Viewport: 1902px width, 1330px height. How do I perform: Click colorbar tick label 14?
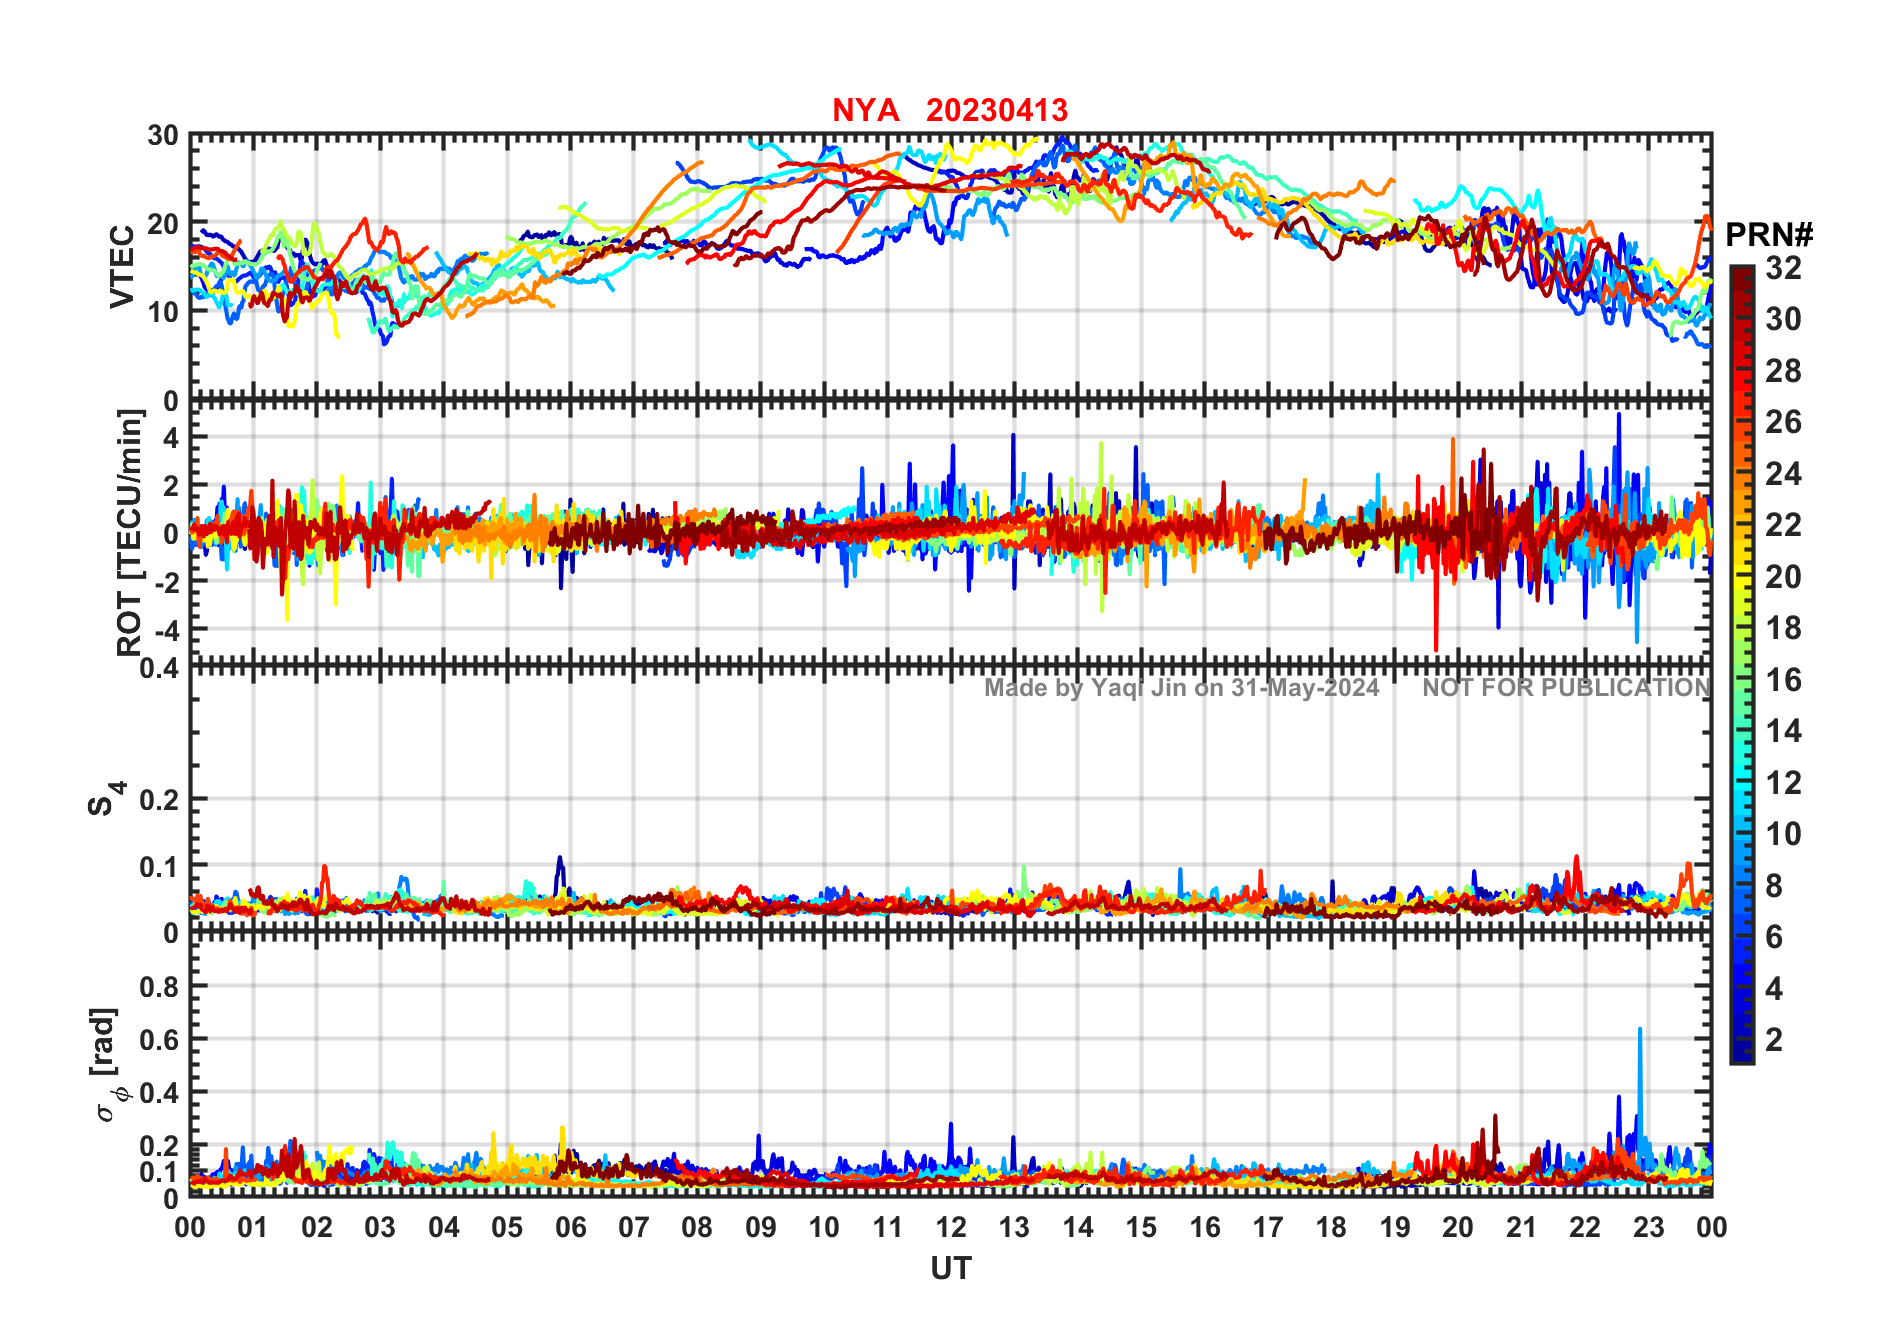point(1783,731)
